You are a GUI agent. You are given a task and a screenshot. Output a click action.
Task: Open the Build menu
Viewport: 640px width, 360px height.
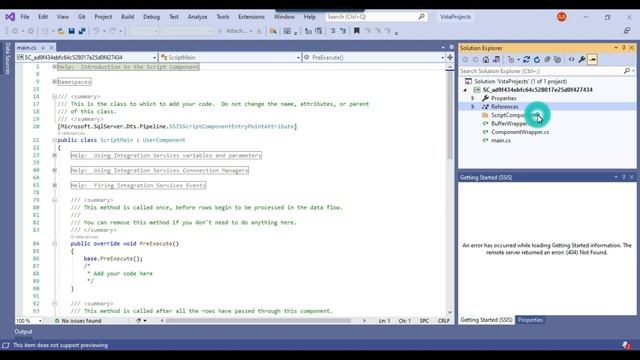click(127, 17)
